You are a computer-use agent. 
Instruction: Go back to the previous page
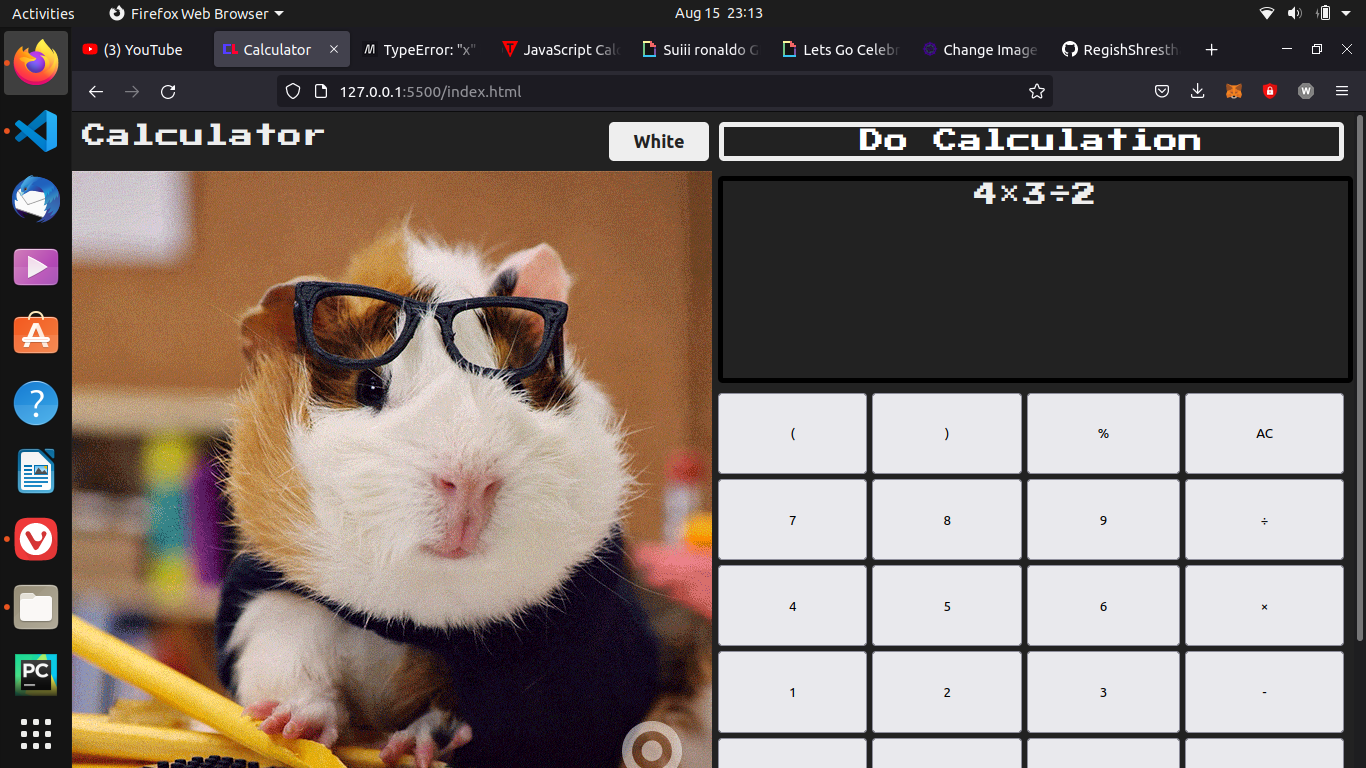coord(96,92)
